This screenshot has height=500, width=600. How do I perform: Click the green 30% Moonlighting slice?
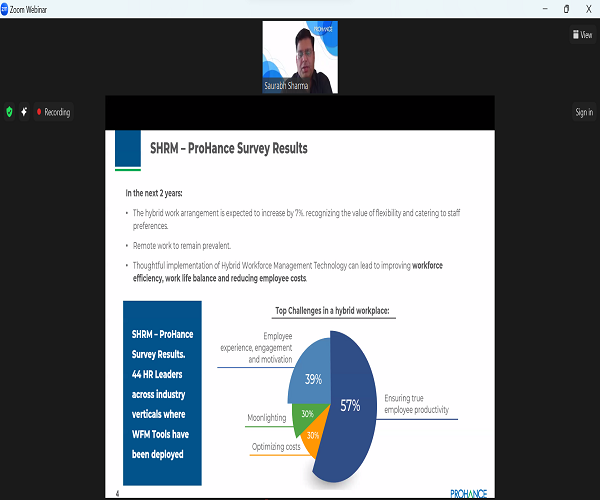pyautogui.click(x=307, y=415)
